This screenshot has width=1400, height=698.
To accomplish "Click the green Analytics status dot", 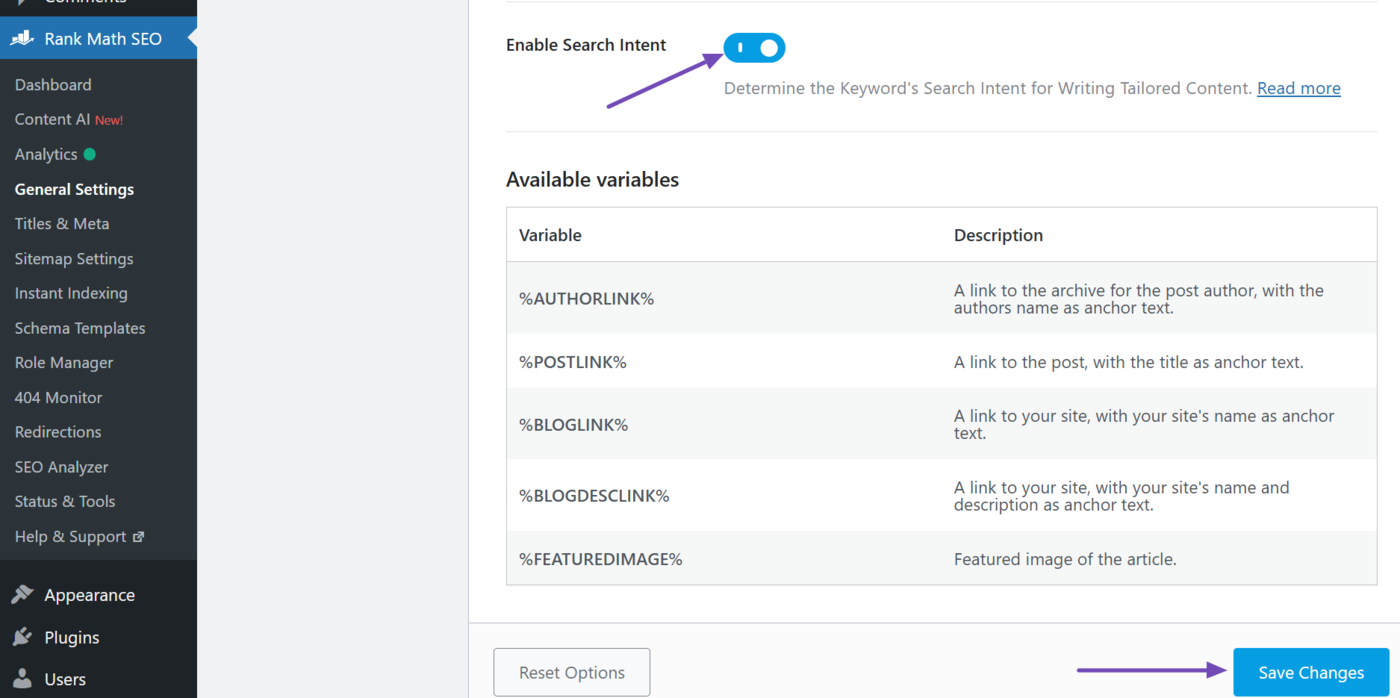I will coord(90,154).
